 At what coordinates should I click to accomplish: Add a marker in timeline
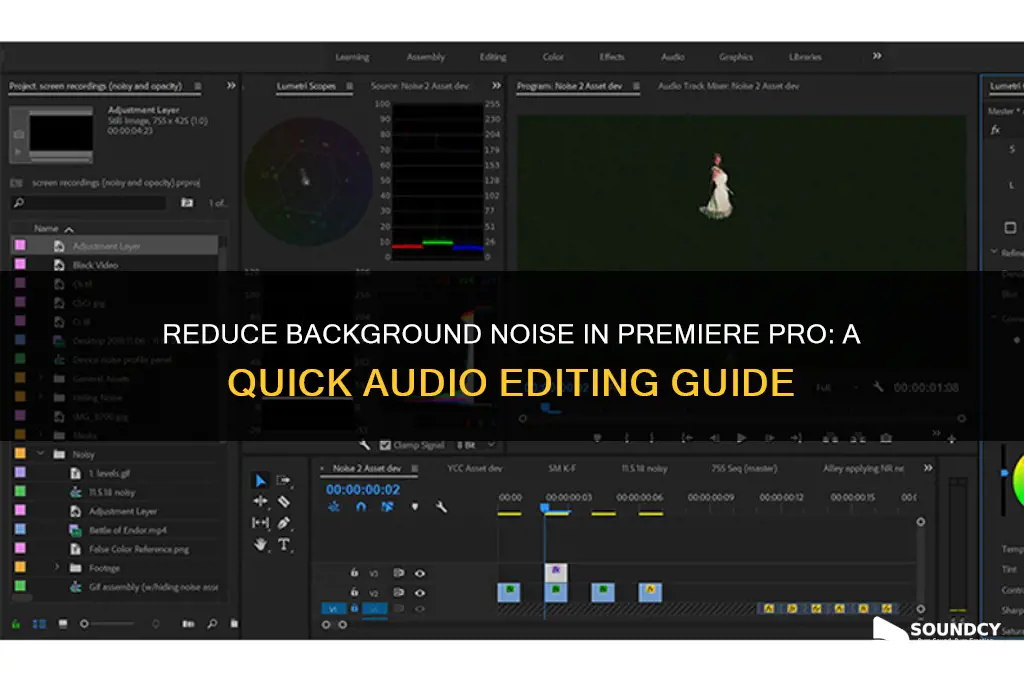click(x=415, y=506)
